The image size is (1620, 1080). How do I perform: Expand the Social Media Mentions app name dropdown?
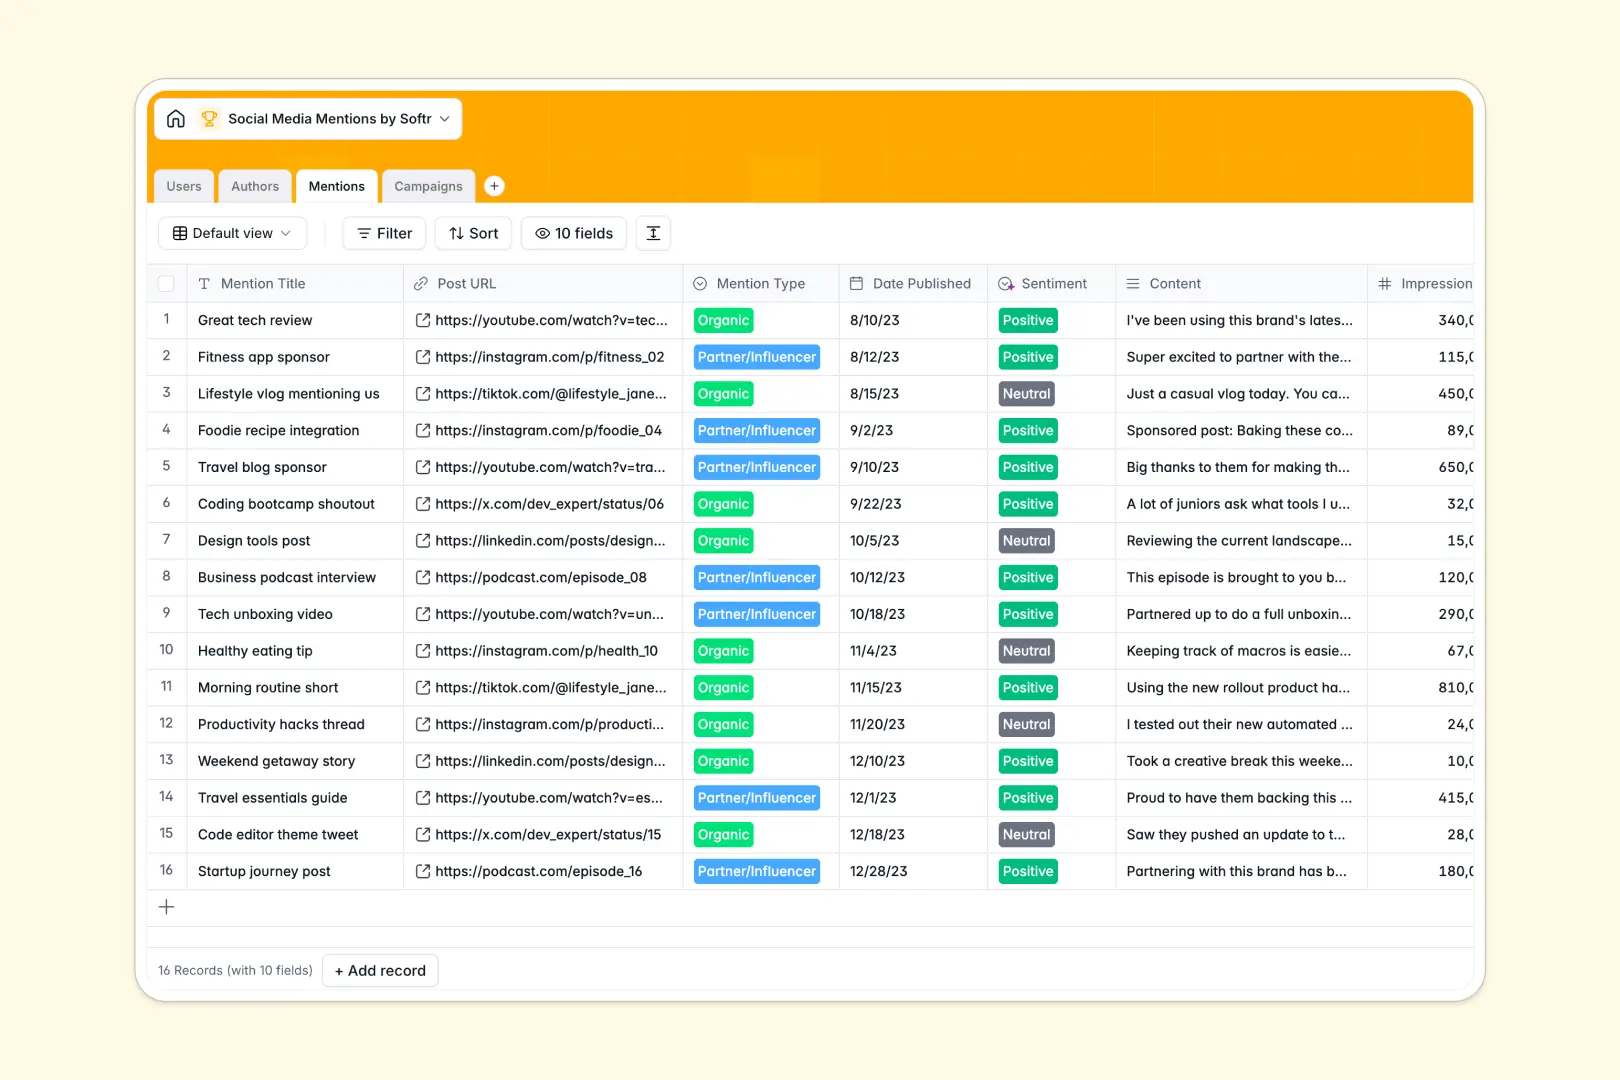444,118
